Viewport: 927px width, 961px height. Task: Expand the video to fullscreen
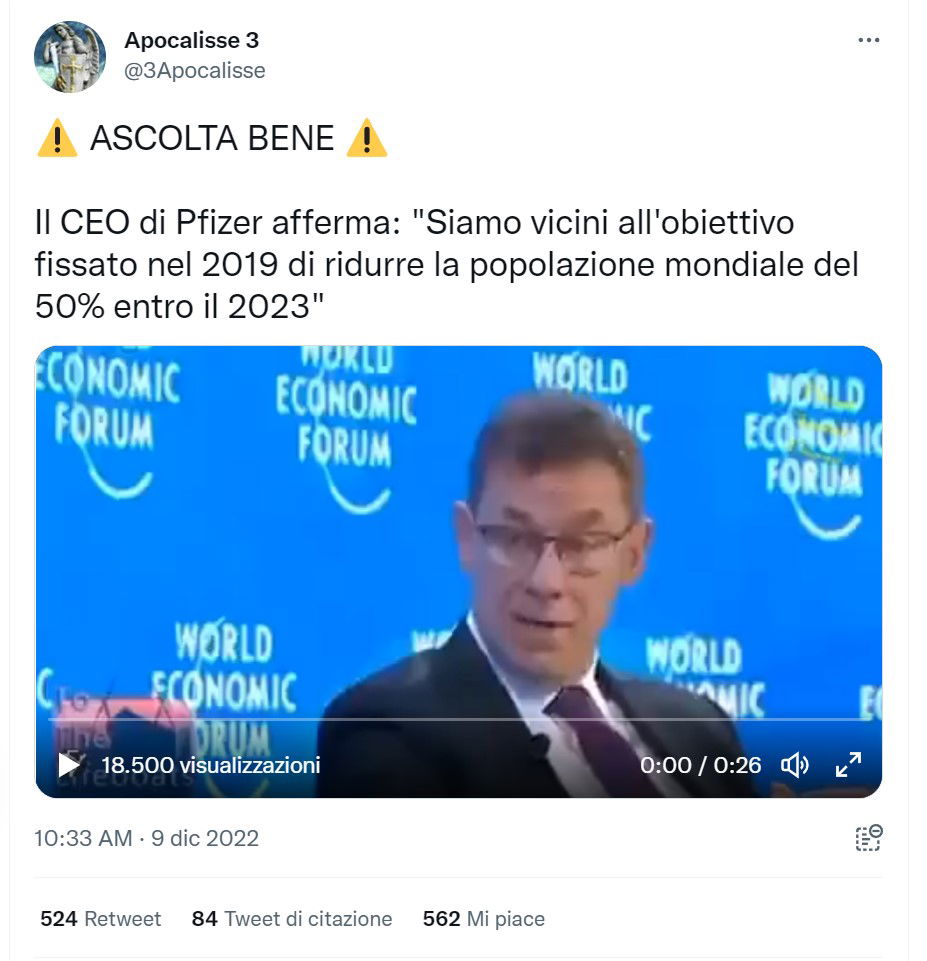pos(849,765)
